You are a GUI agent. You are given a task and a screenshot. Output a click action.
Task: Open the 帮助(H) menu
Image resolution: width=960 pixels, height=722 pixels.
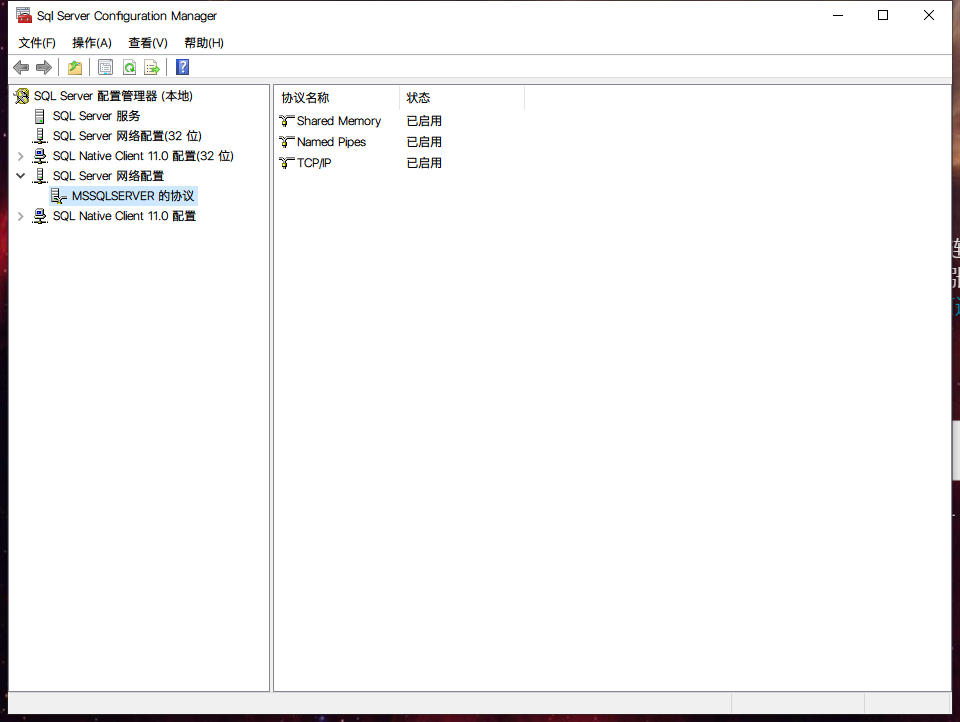point(204,43)
